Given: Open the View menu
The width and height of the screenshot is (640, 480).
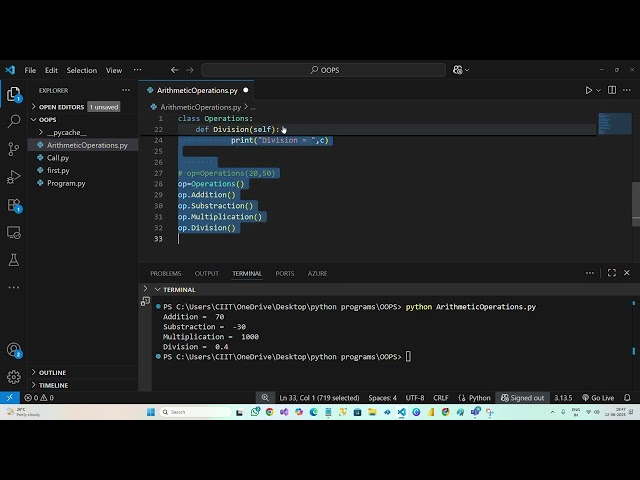Looking at the screenshot, I should click(x=114, y=70).
